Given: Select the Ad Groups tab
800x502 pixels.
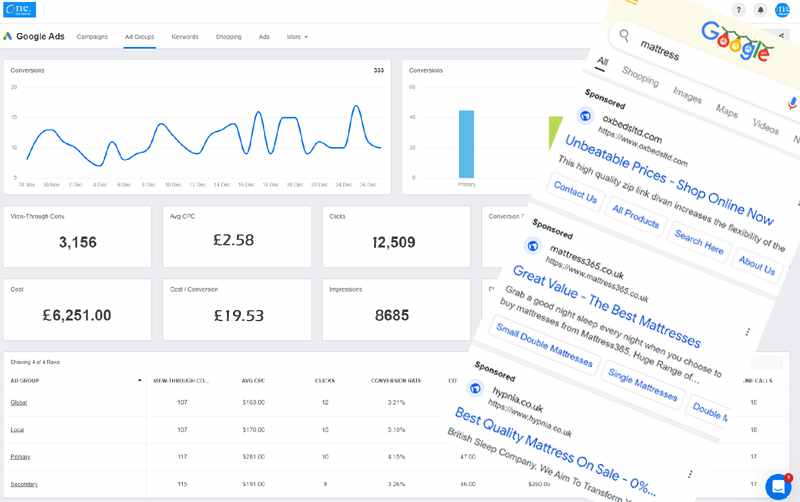Looking at the screenshot, I should tap(139, 37).
